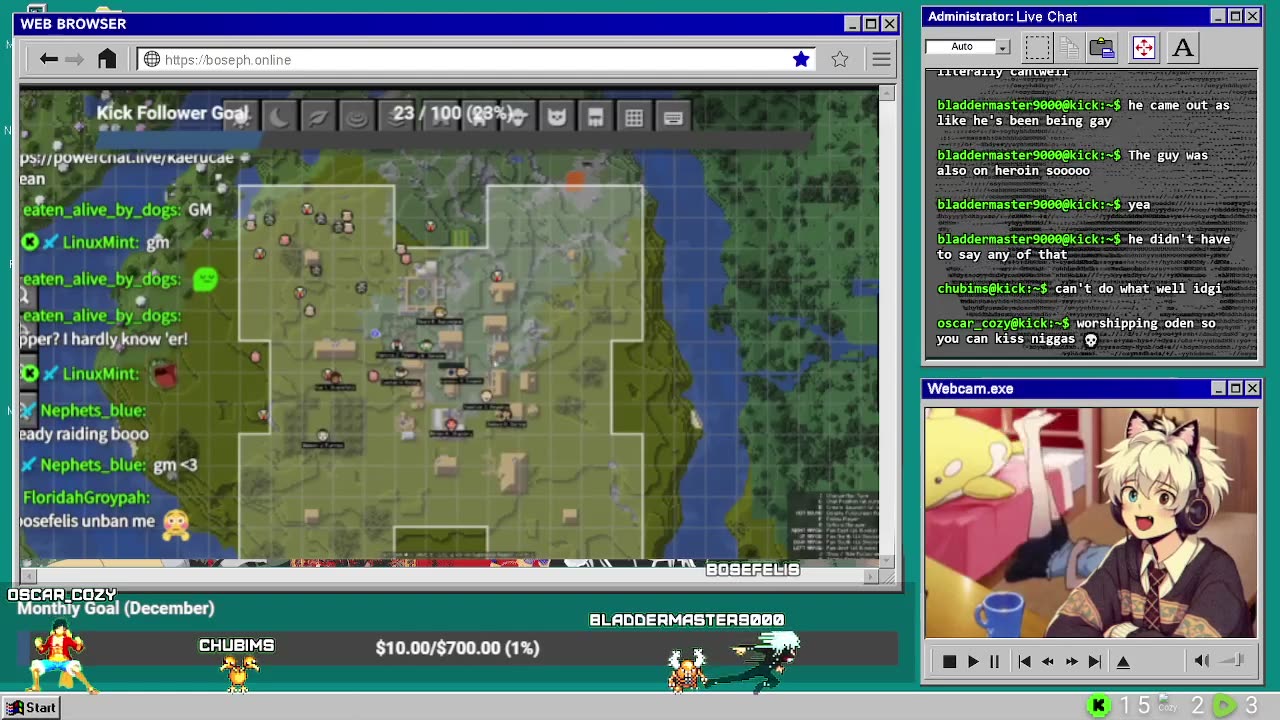Click the shop/building map button
Image resolution: width=1280 pixels, height=720 pixels.
(595, 118)
